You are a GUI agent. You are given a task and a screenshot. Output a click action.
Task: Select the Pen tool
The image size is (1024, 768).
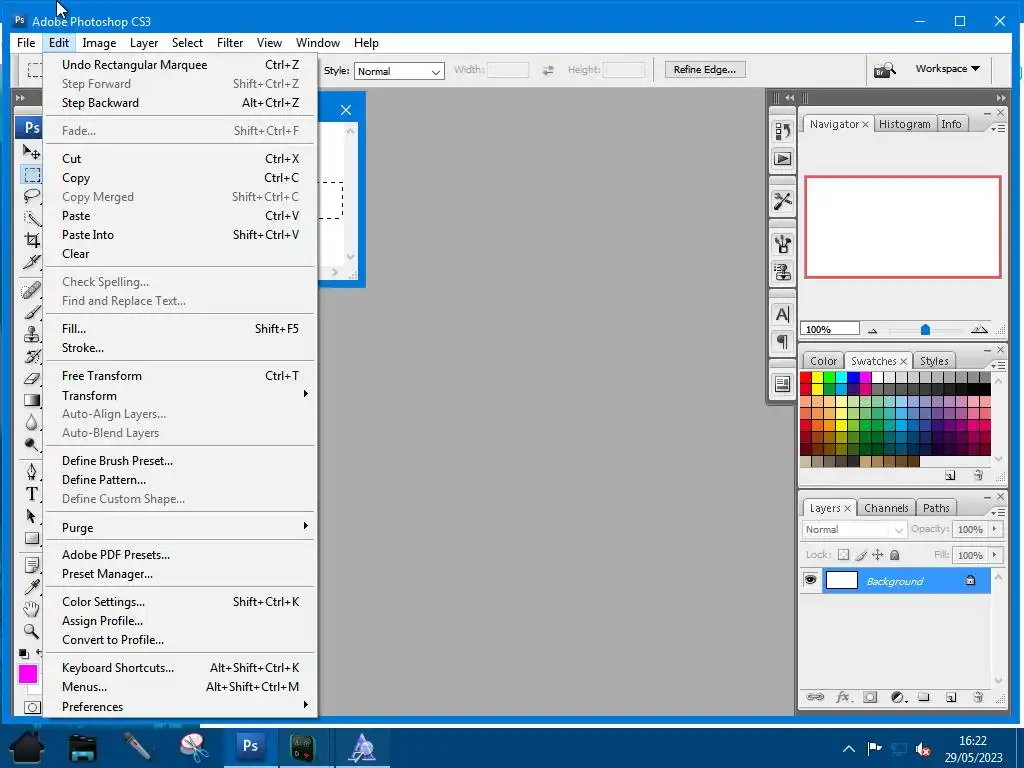tap(31, 472)
